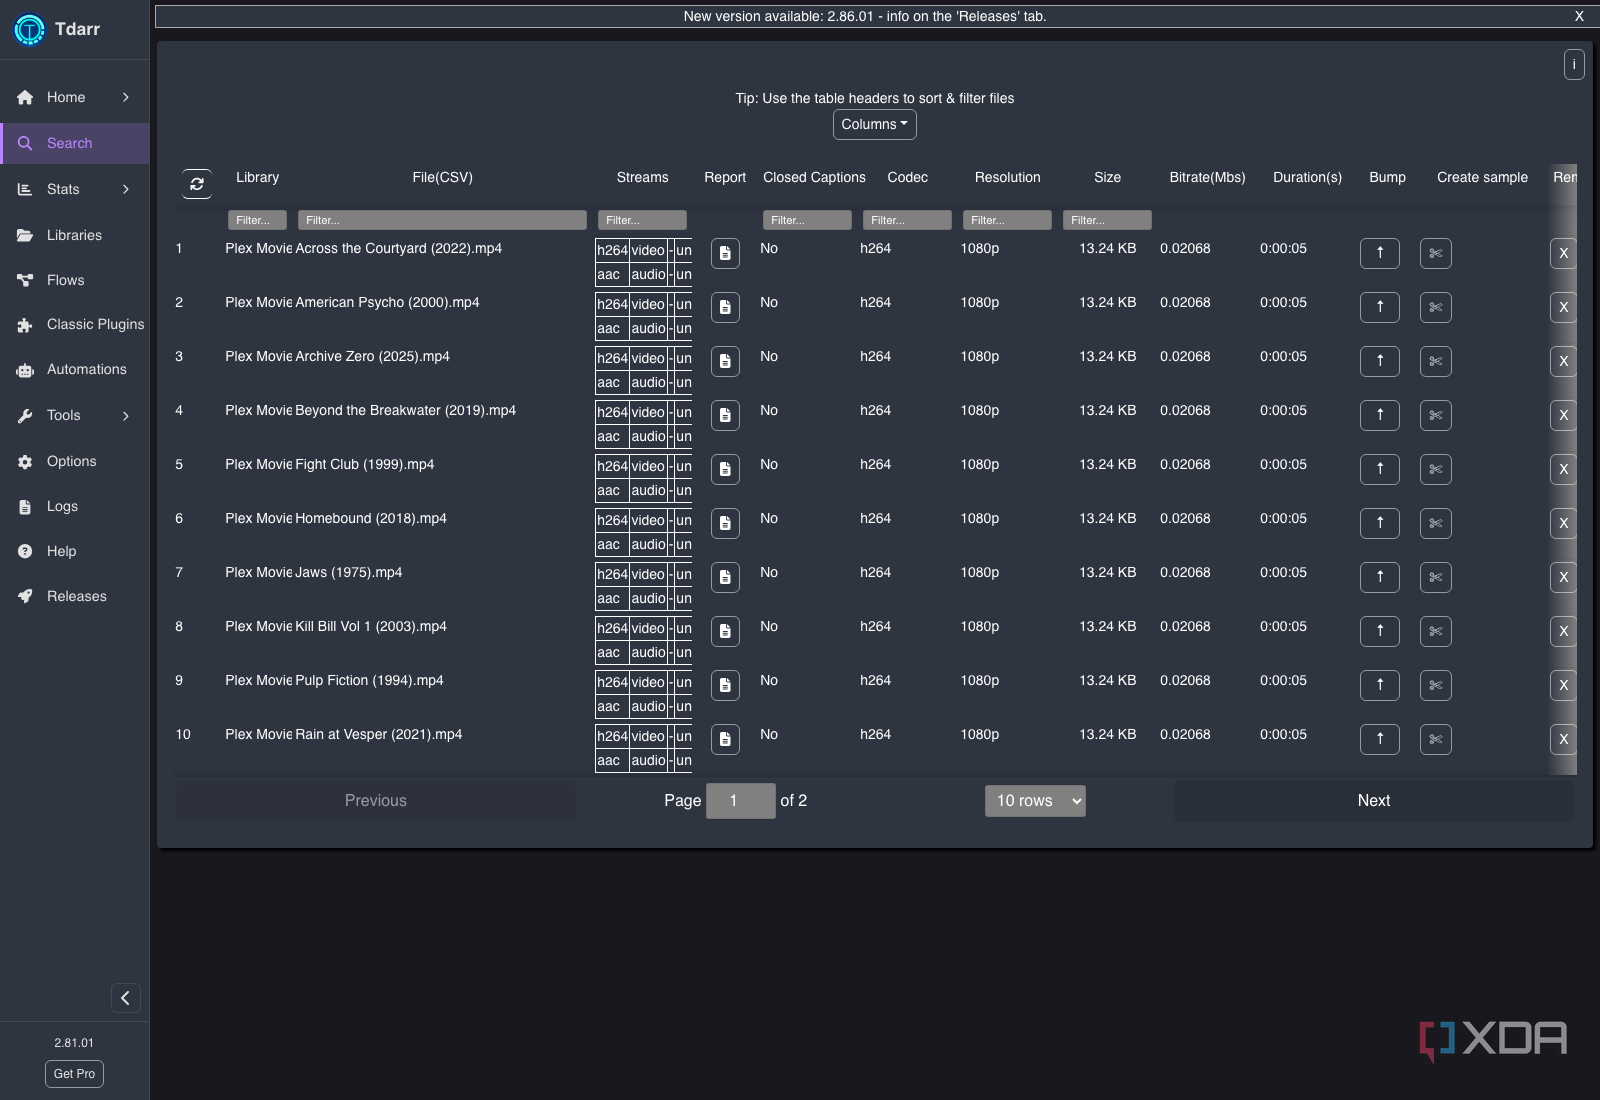Sort by the Duration(s) column header
1600x1100 pixels.
1307,177
